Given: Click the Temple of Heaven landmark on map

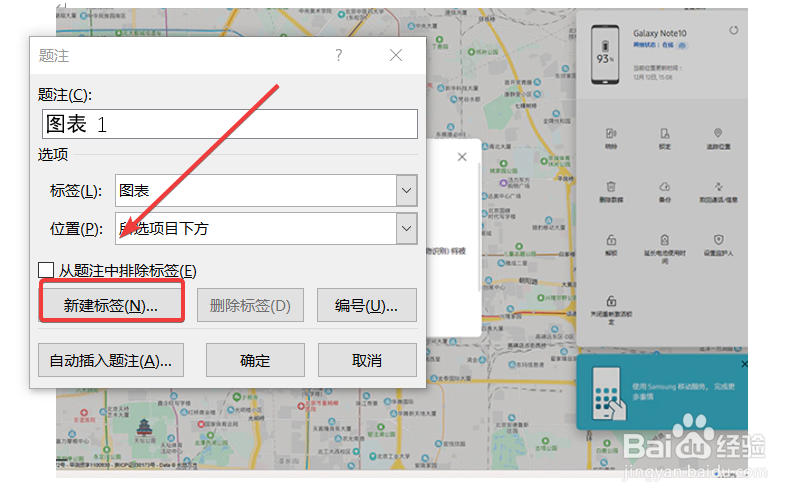Looking at the screenshot, I should (144, 428).
